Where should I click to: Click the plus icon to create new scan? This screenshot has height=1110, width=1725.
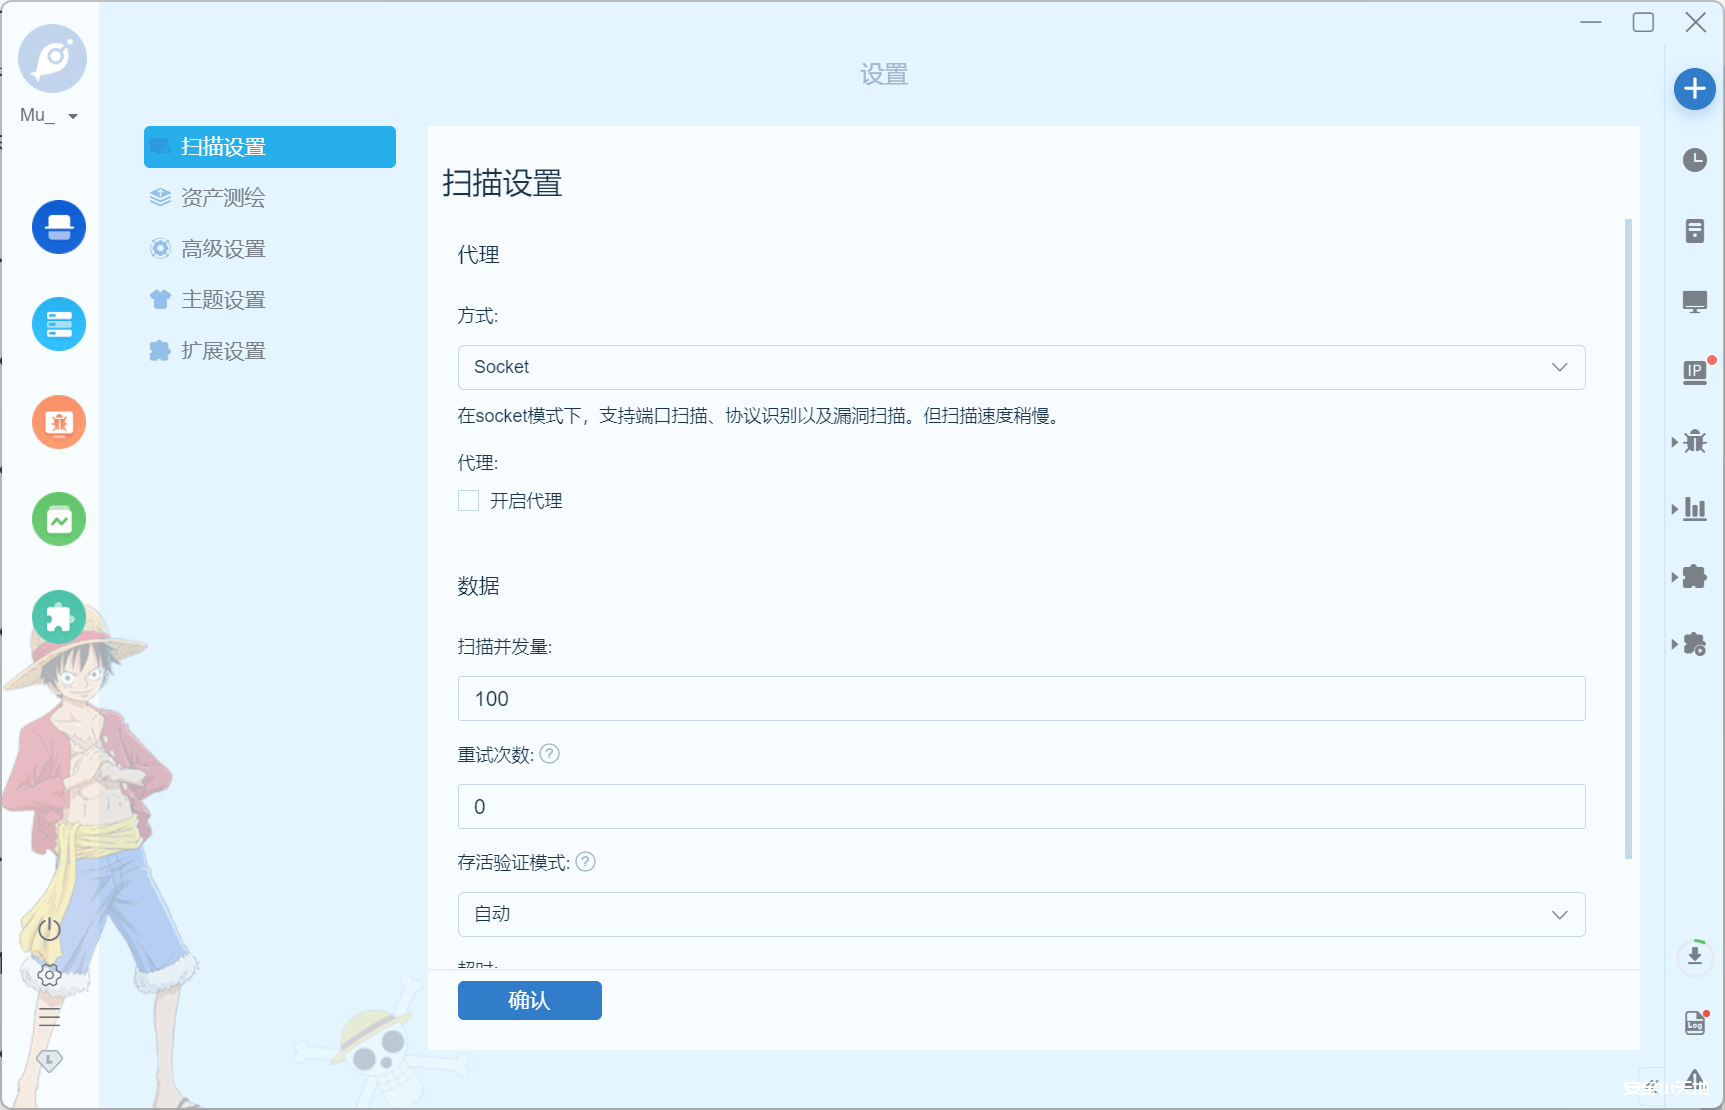pos(1694,89)
